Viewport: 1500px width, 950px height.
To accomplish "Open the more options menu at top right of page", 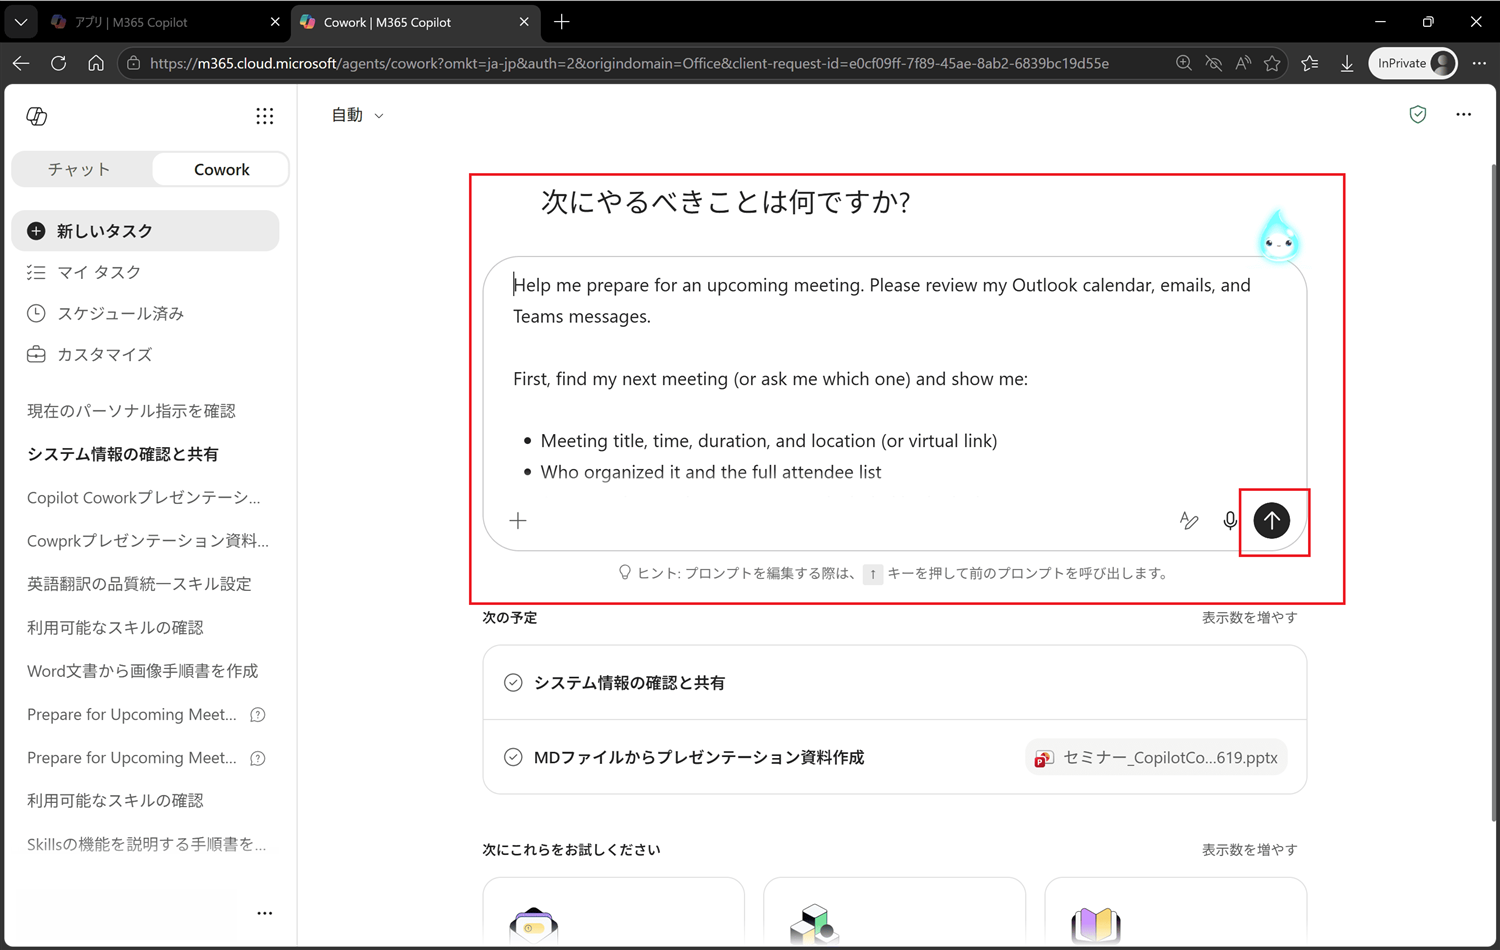I will pos(1463,114).
